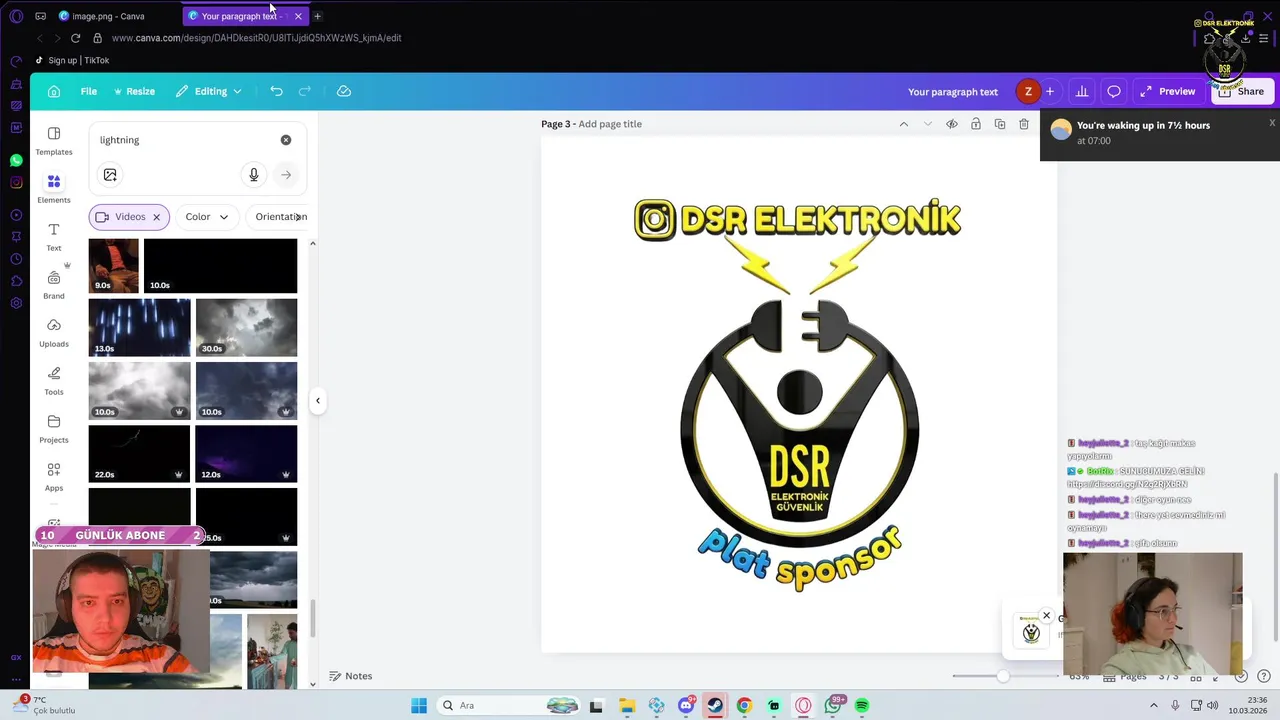Start voice search with microphone icon
The height and width of the screenshot is (720, 1280).
[x=254, y=175]
